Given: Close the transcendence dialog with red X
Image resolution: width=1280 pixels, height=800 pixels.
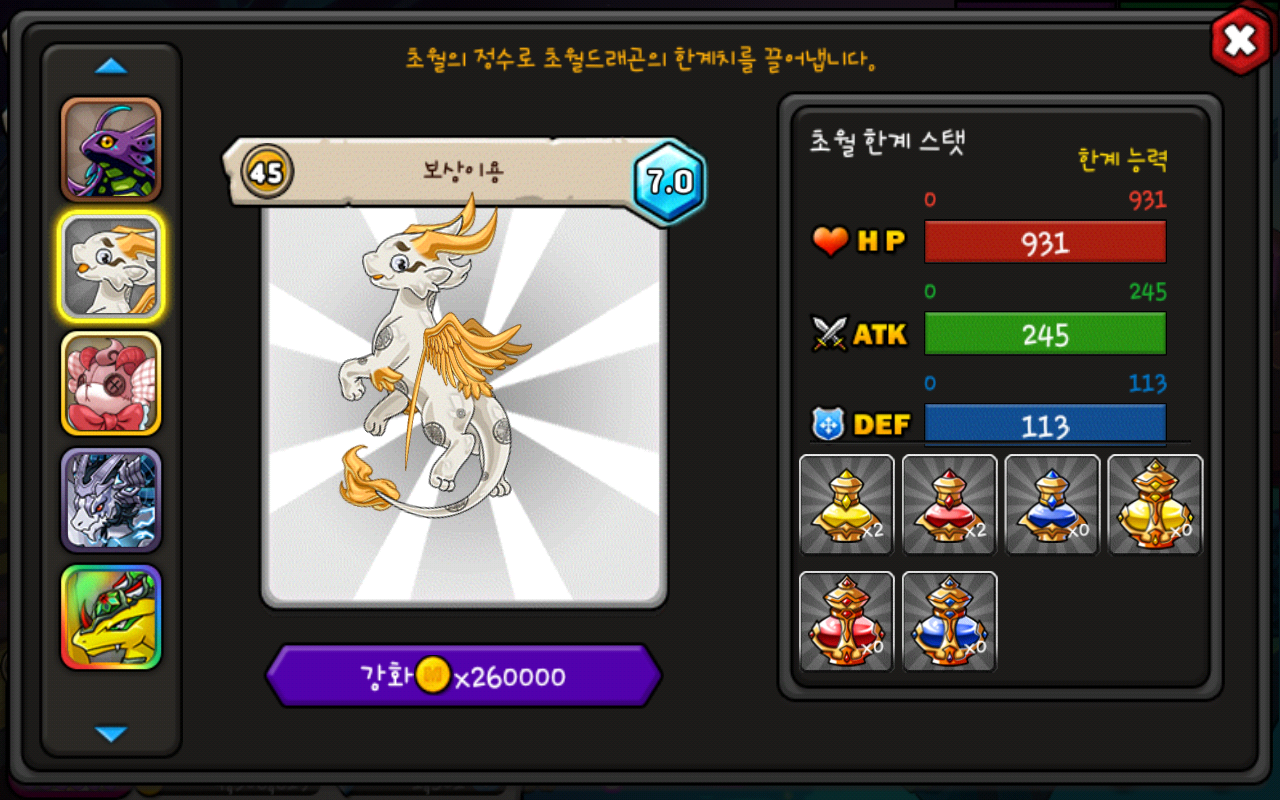Looking at the screenshot, I should pyautogui.click(x=1240, y=41).
